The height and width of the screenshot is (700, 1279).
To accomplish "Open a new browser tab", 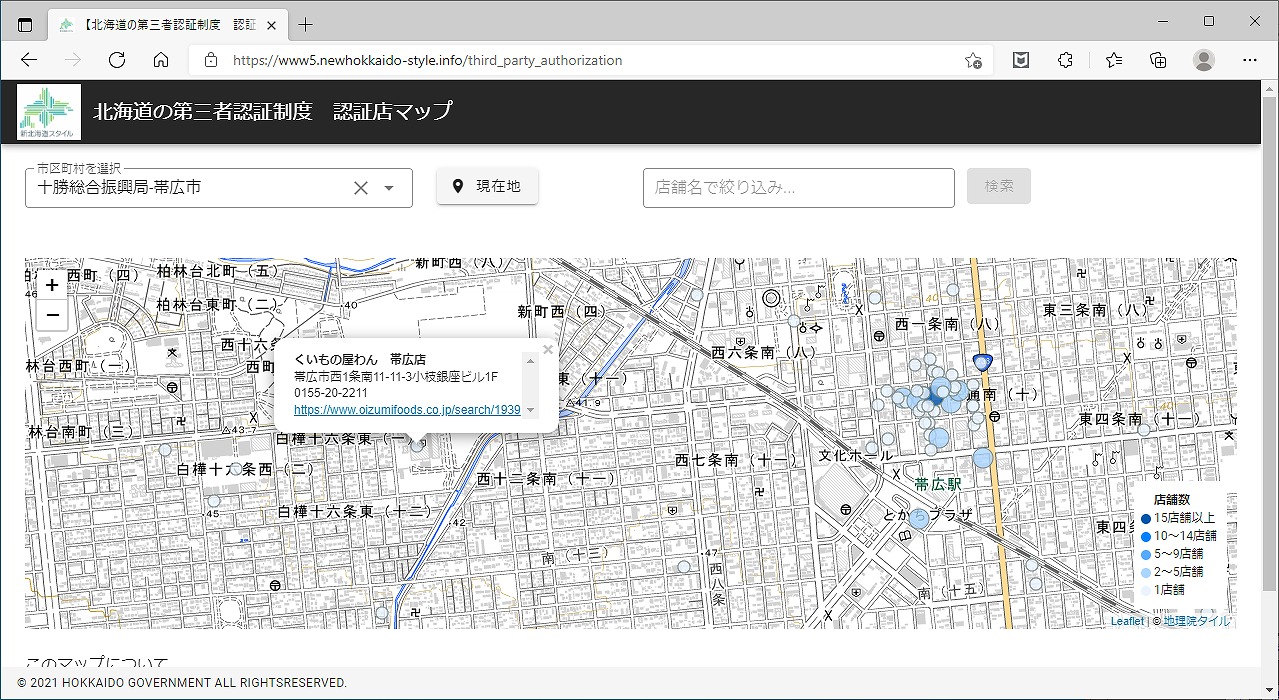I will coord(306,24).
